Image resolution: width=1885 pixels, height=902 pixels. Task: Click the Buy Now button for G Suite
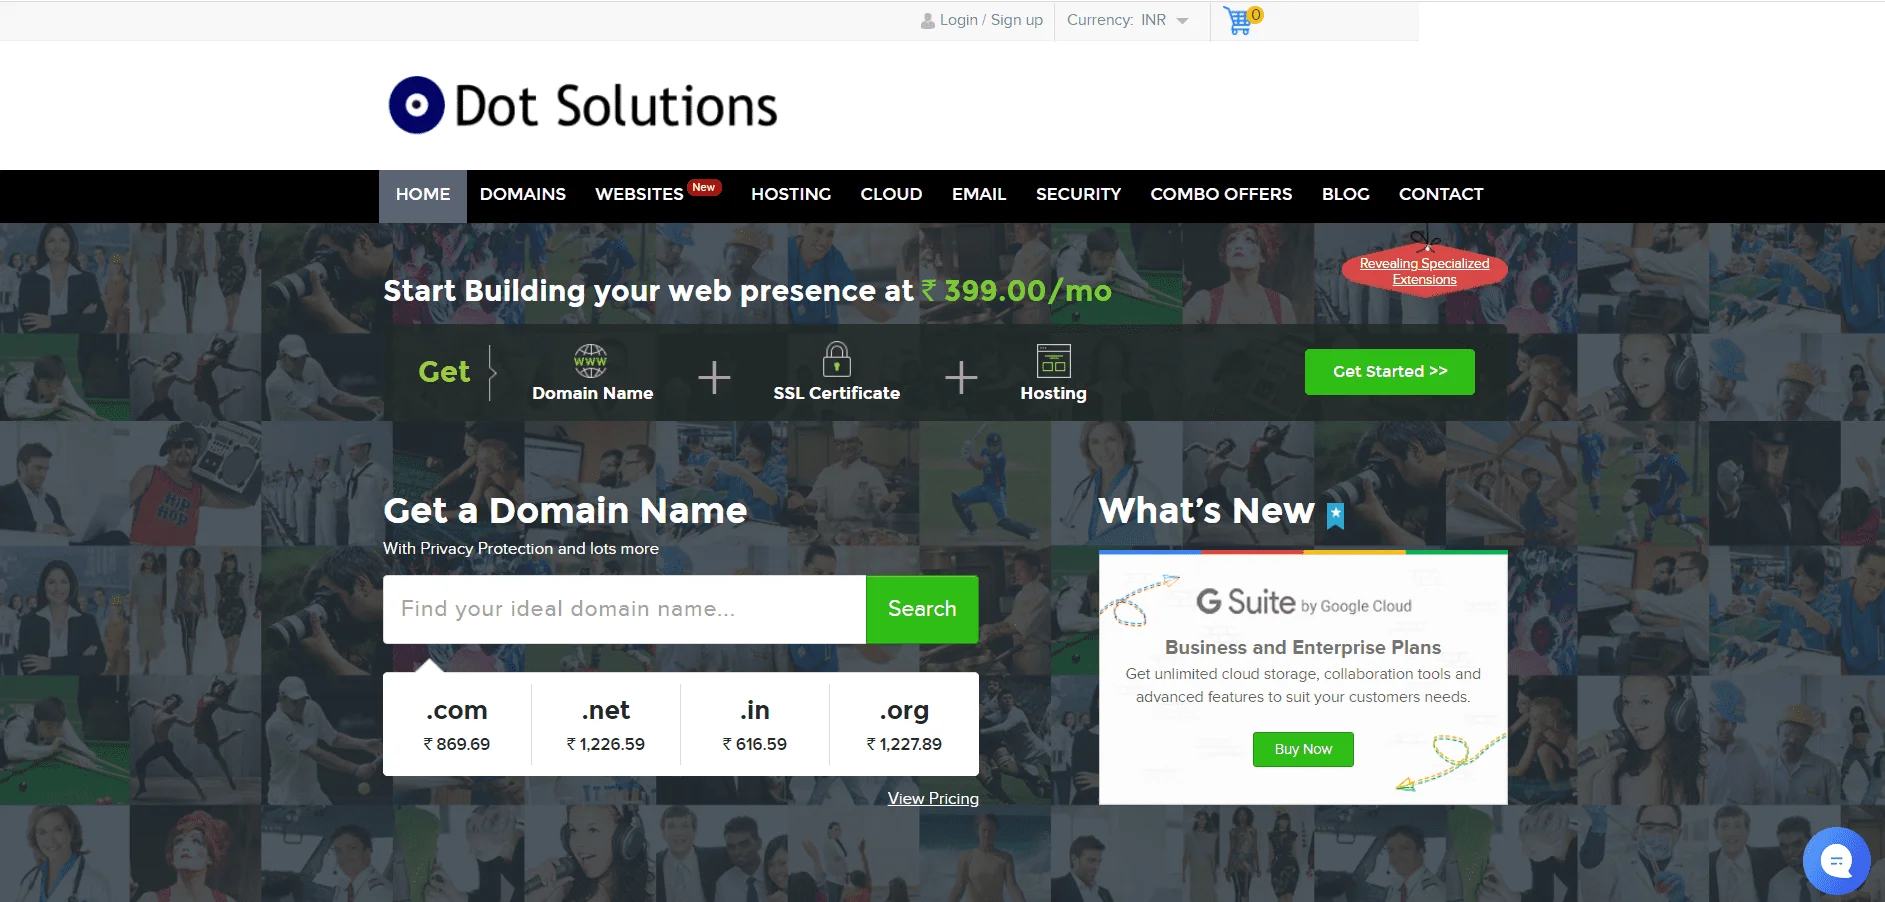(1303, 749)
